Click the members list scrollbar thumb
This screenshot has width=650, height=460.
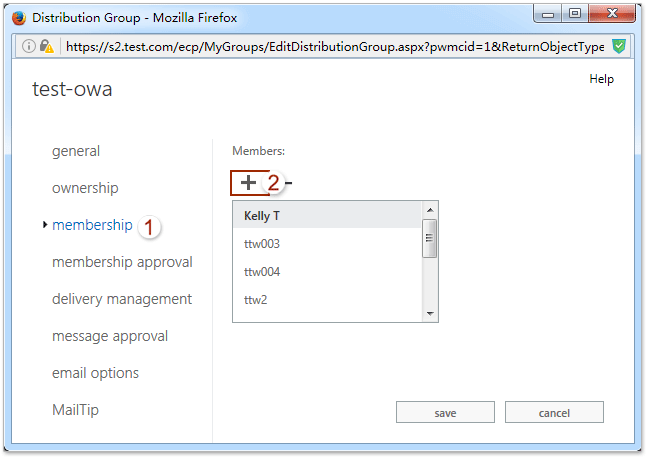(429, 238)
